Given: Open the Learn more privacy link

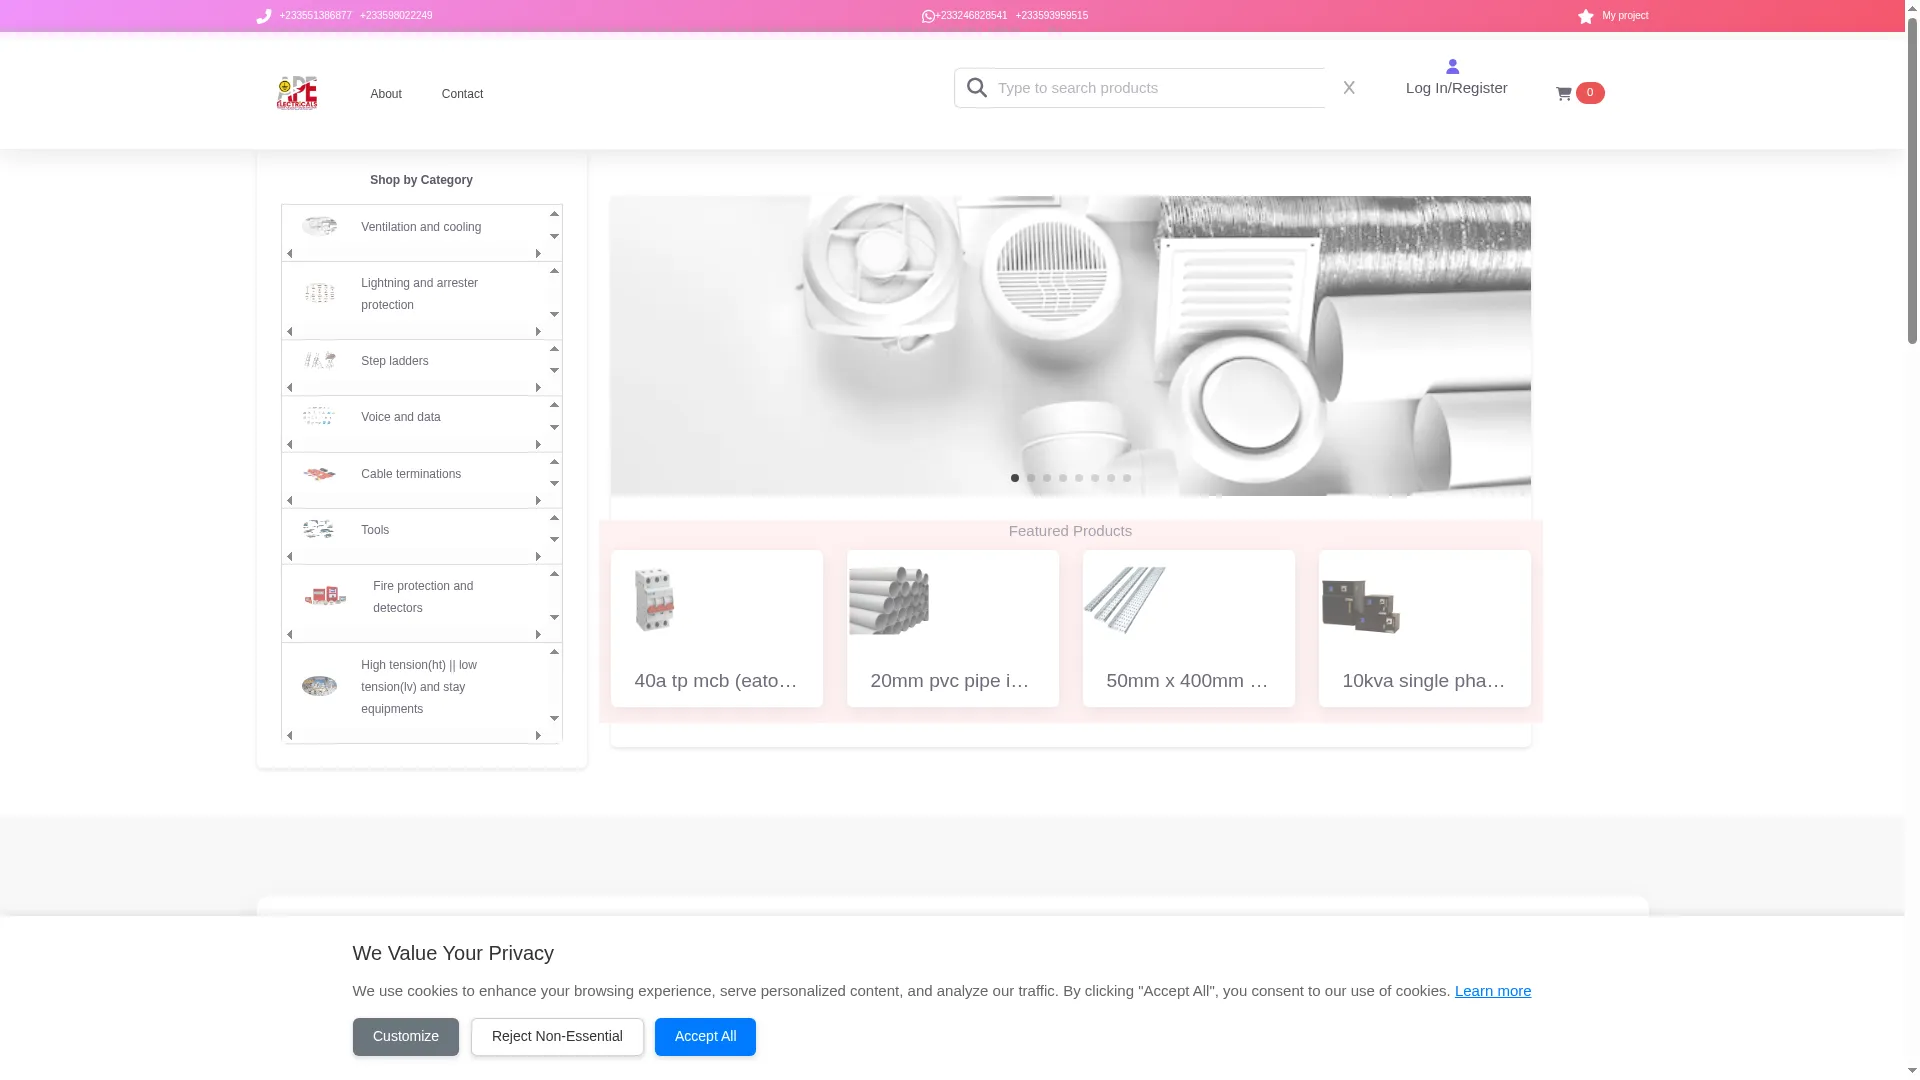Looking at the screenshot, I should 1493,991.
